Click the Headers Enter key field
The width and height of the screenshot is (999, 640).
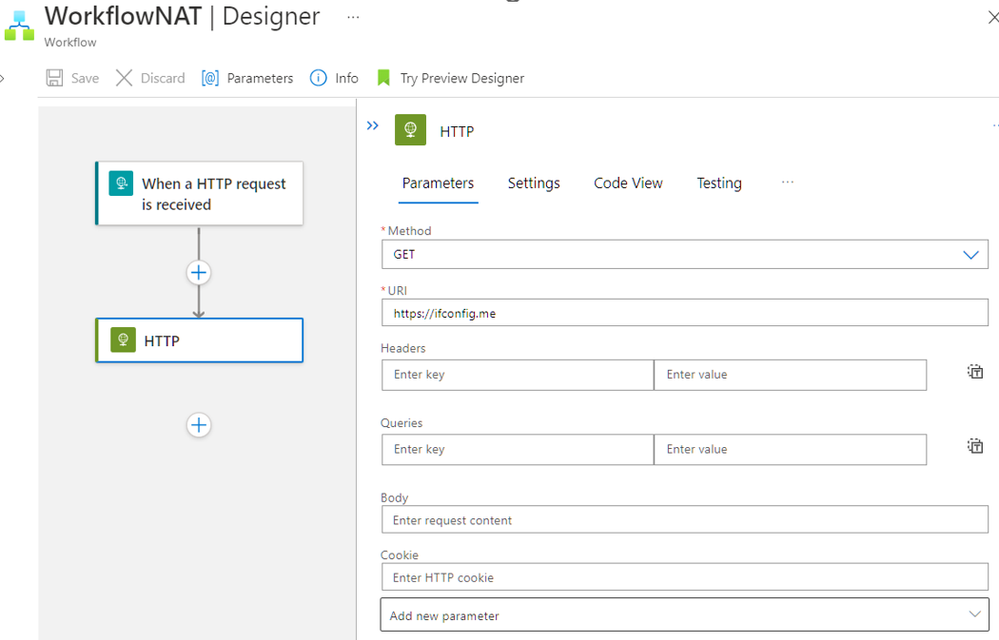pos(517,374)
